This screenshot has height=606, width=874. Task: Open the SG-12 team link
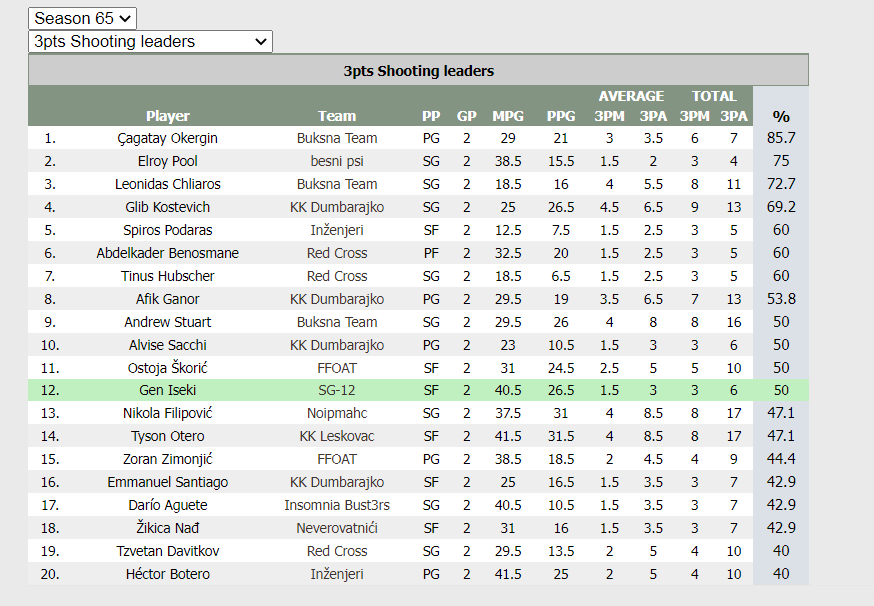[x=337, y=390]
